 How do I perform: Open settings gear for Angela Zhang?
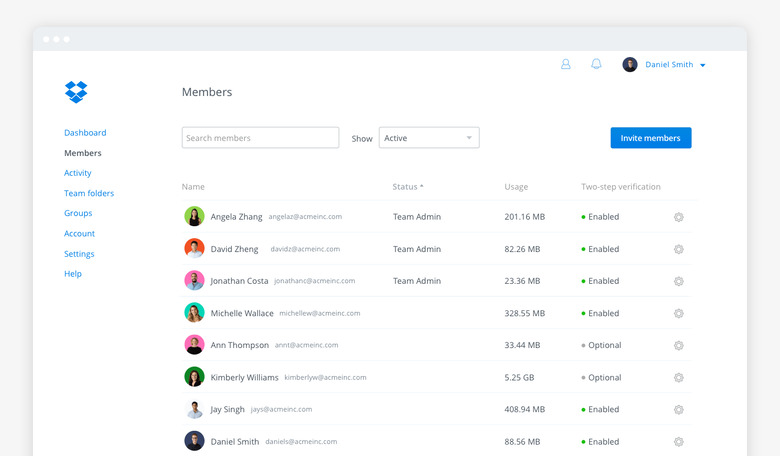point(679,217)
